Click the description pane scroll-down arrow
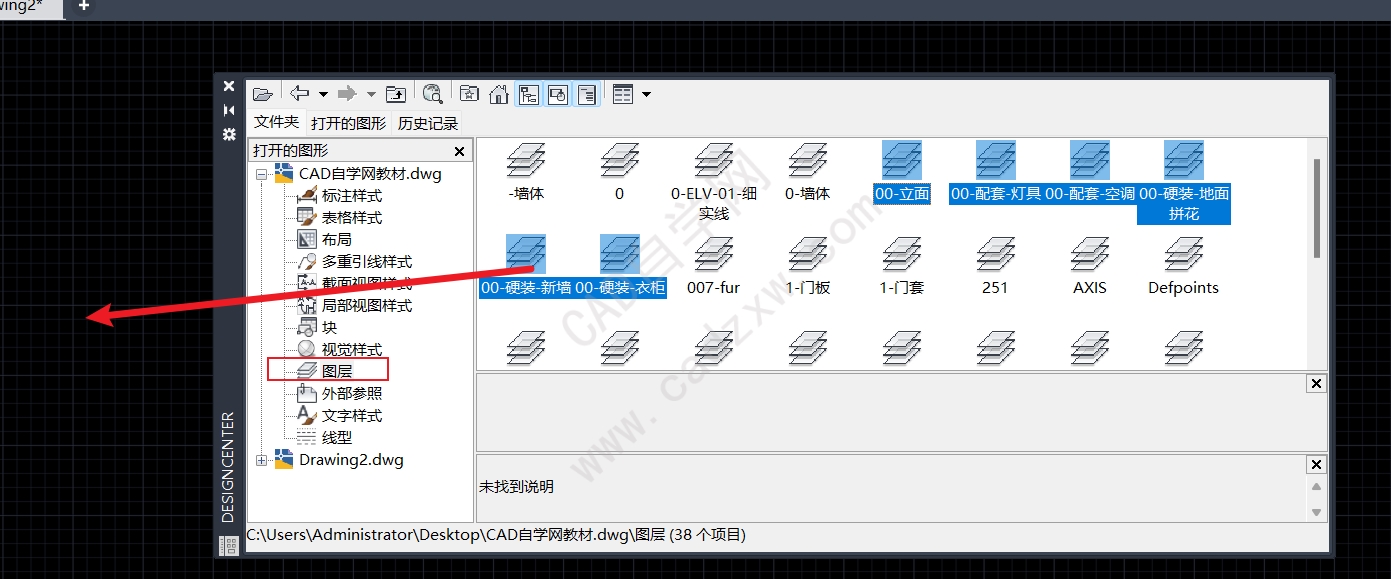The width and height of the screenshot is (1391, 579). (1316, 512)
